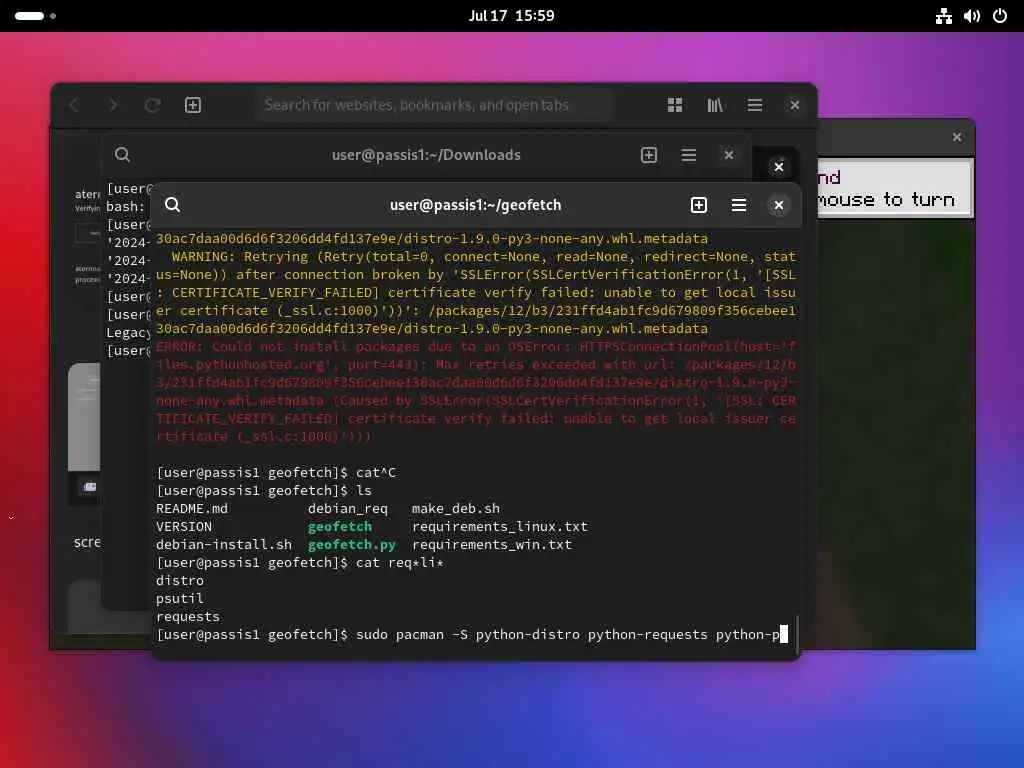Click README.md in the listing
Image resolution: width=1024 pixels, height=768 pixels.
(x=192, y=509)
